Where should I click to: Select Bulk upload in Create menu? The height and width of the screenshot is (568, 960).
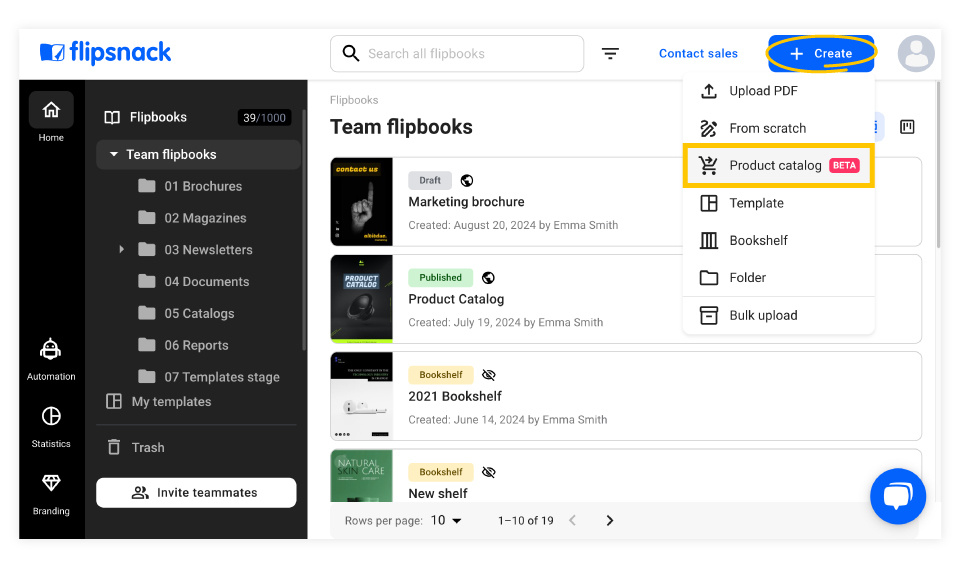[778, 316]
